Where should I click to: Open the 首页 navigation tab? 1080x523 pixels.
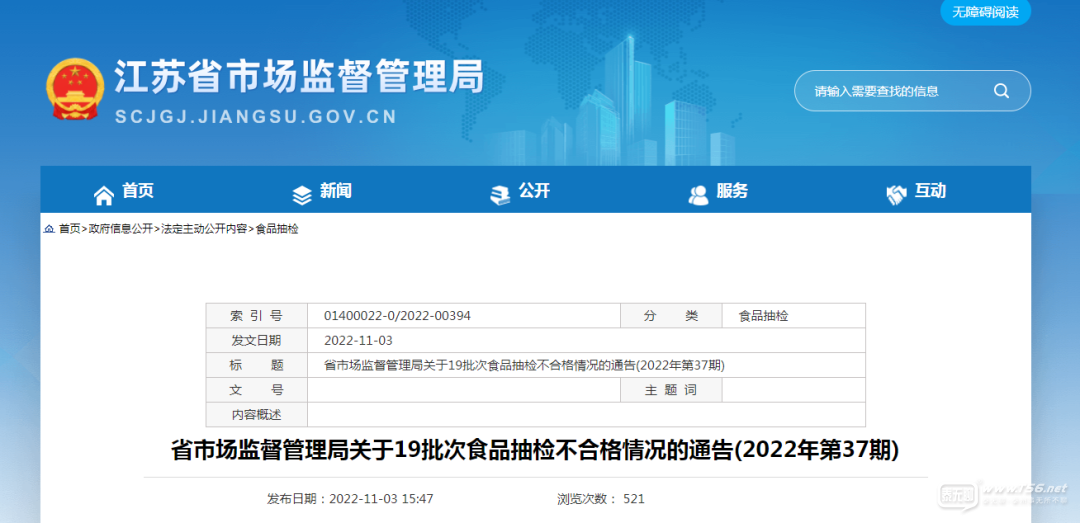tap(138, 191)
